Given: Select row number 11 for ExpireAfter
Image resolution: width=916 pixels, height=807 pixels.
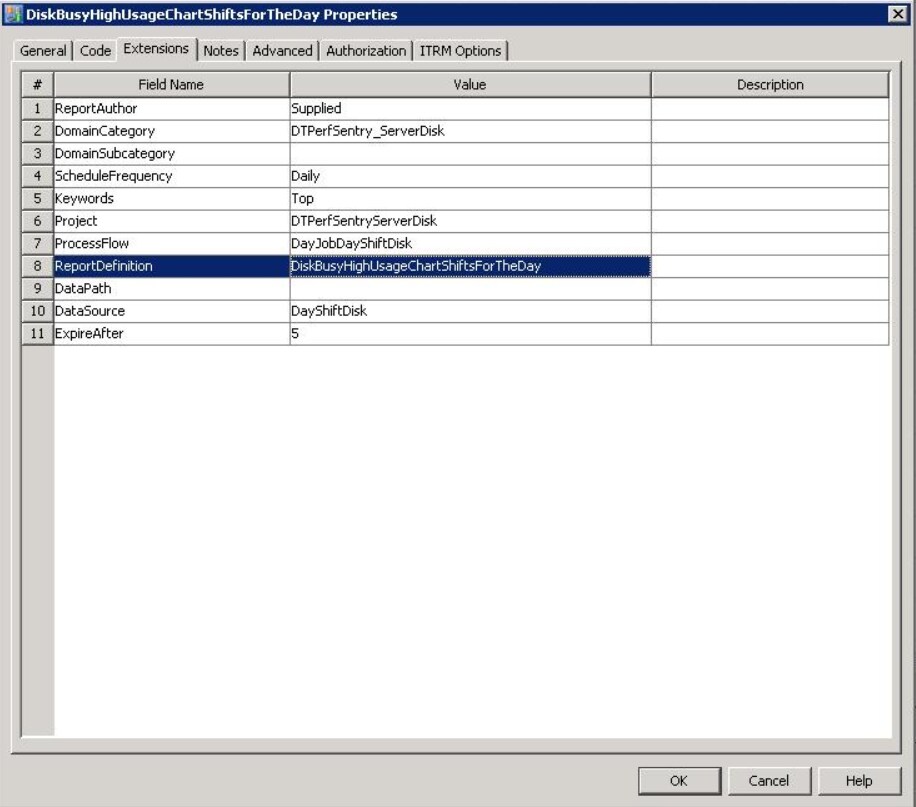Looking at the screenshot, I should (32, 335).
